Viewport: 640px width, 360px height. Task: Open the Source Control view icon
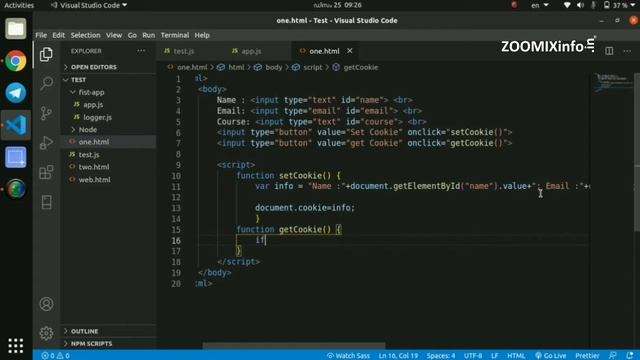click(47, 113)
